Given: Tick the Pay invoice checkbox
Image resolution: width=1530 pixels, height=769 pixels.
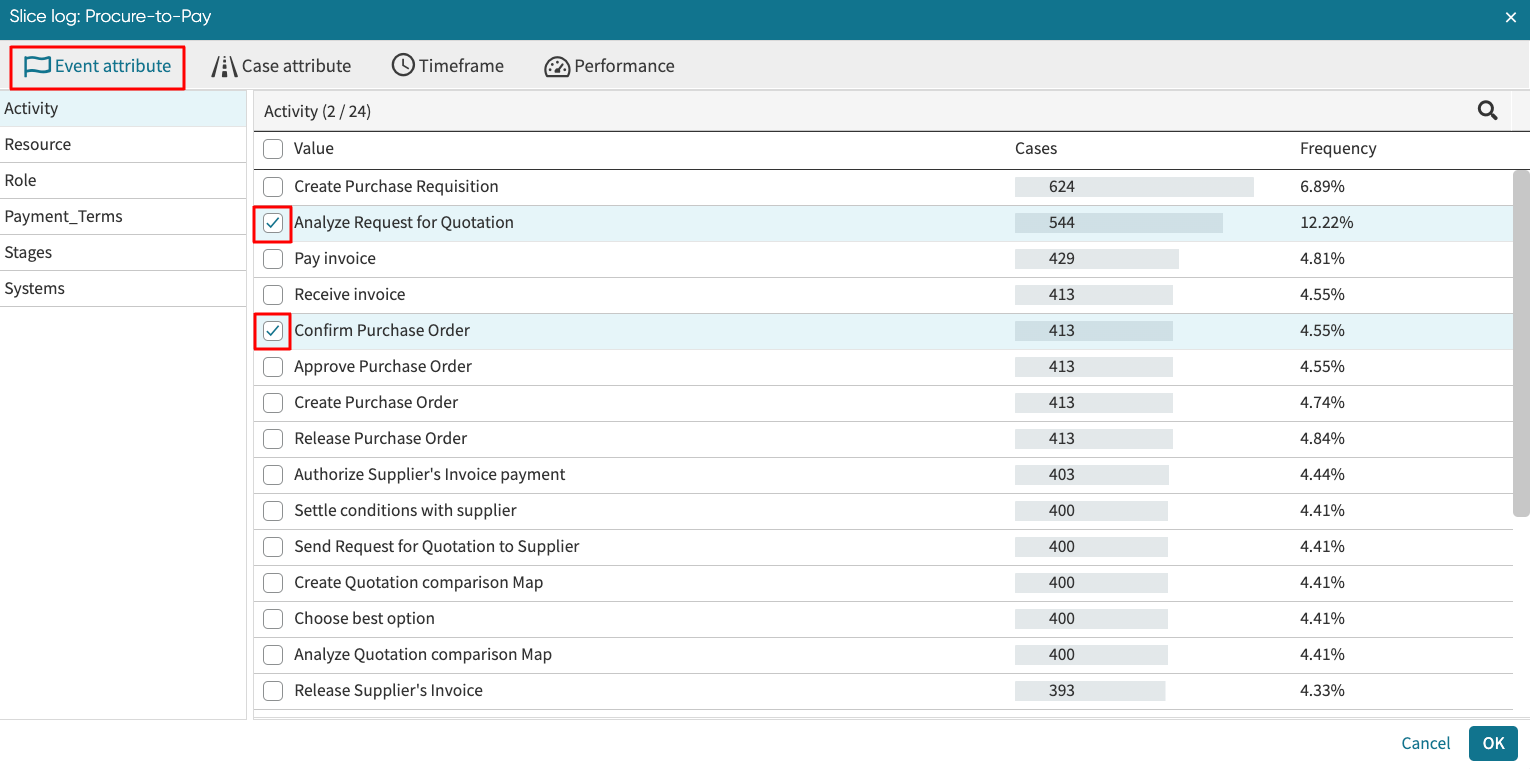Looking at the screenshot, I should [273, 259].
